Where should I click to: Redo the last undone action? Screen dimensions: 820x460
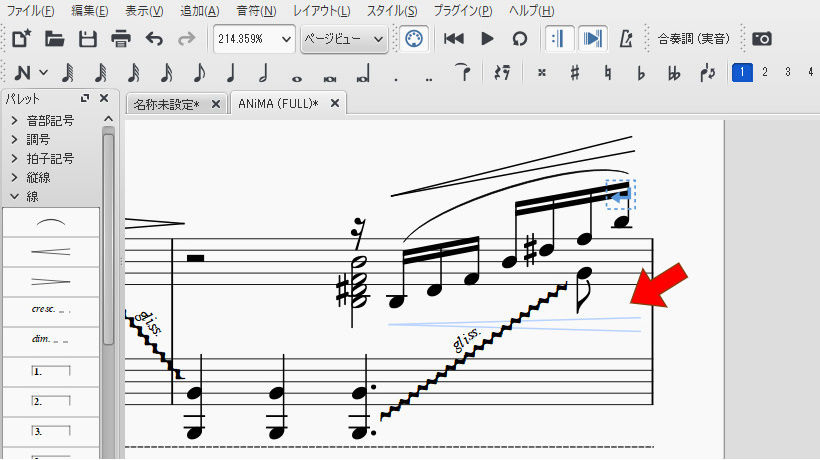(x=187, y=39)
